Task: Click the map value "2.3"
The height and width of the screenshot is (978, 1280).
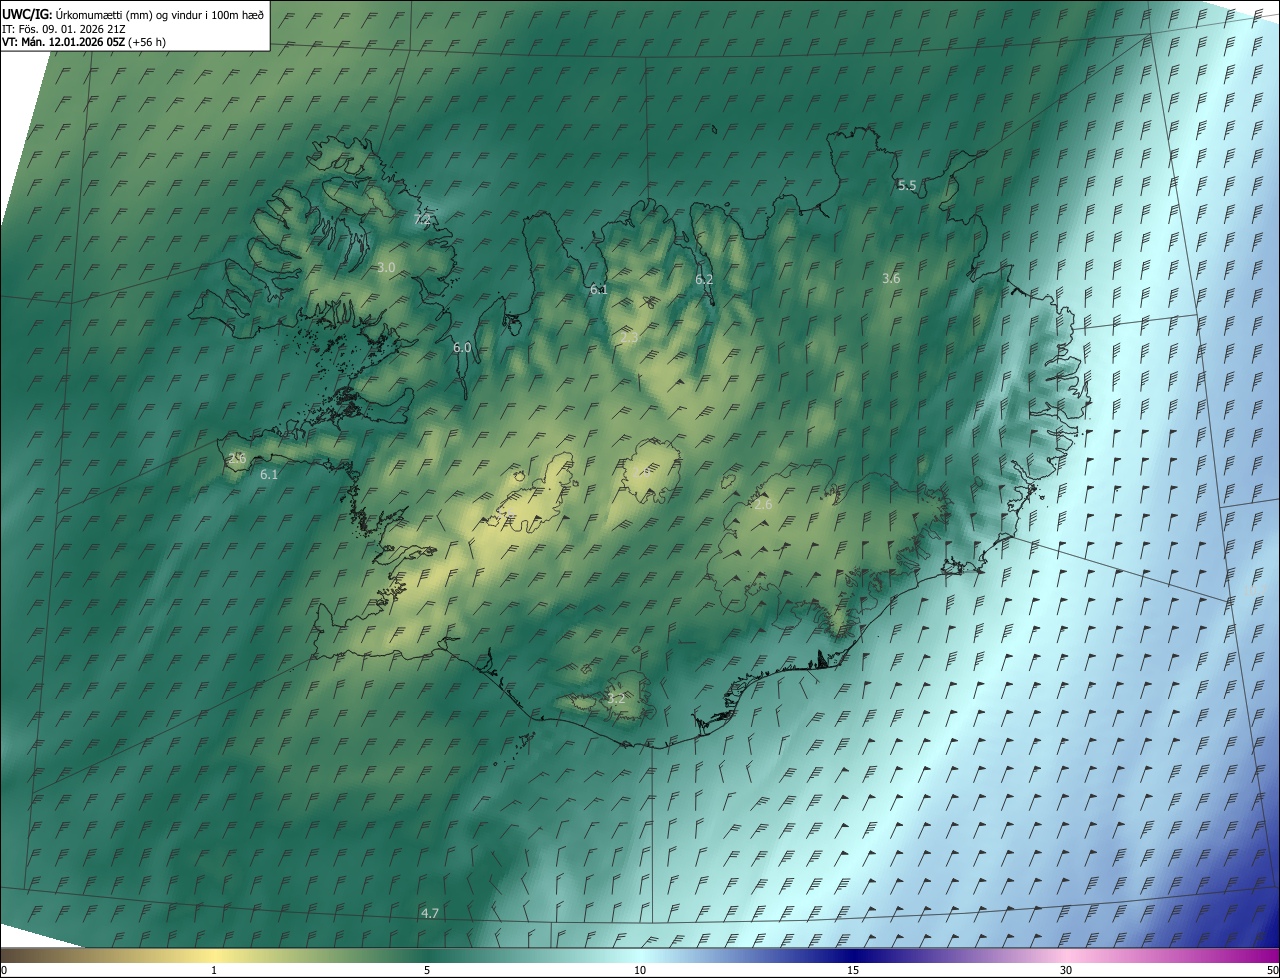Action: coord(630,338)
